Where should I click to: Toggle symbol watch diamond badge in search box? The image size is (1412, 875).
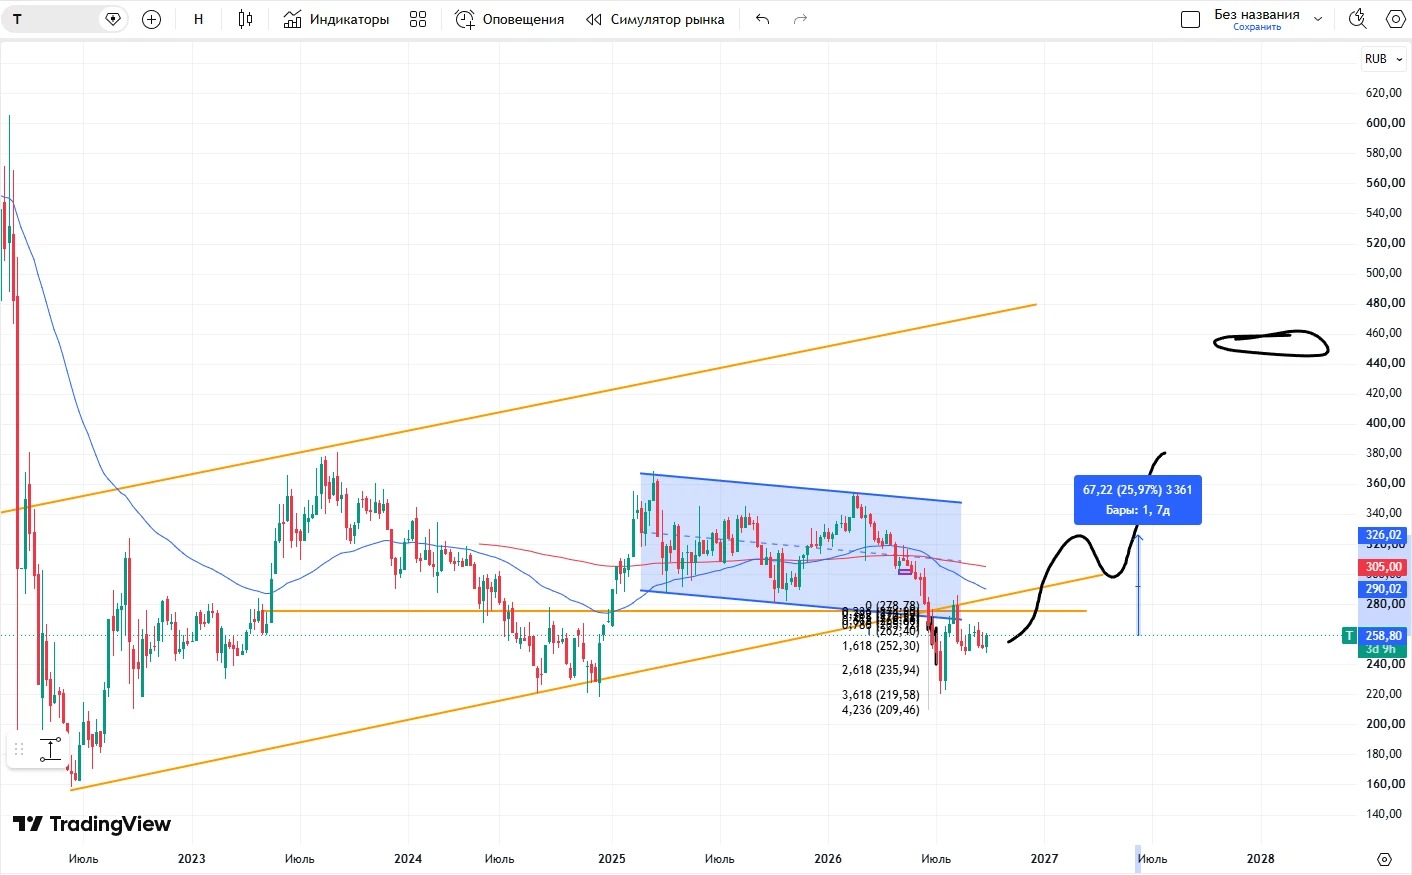113,19
